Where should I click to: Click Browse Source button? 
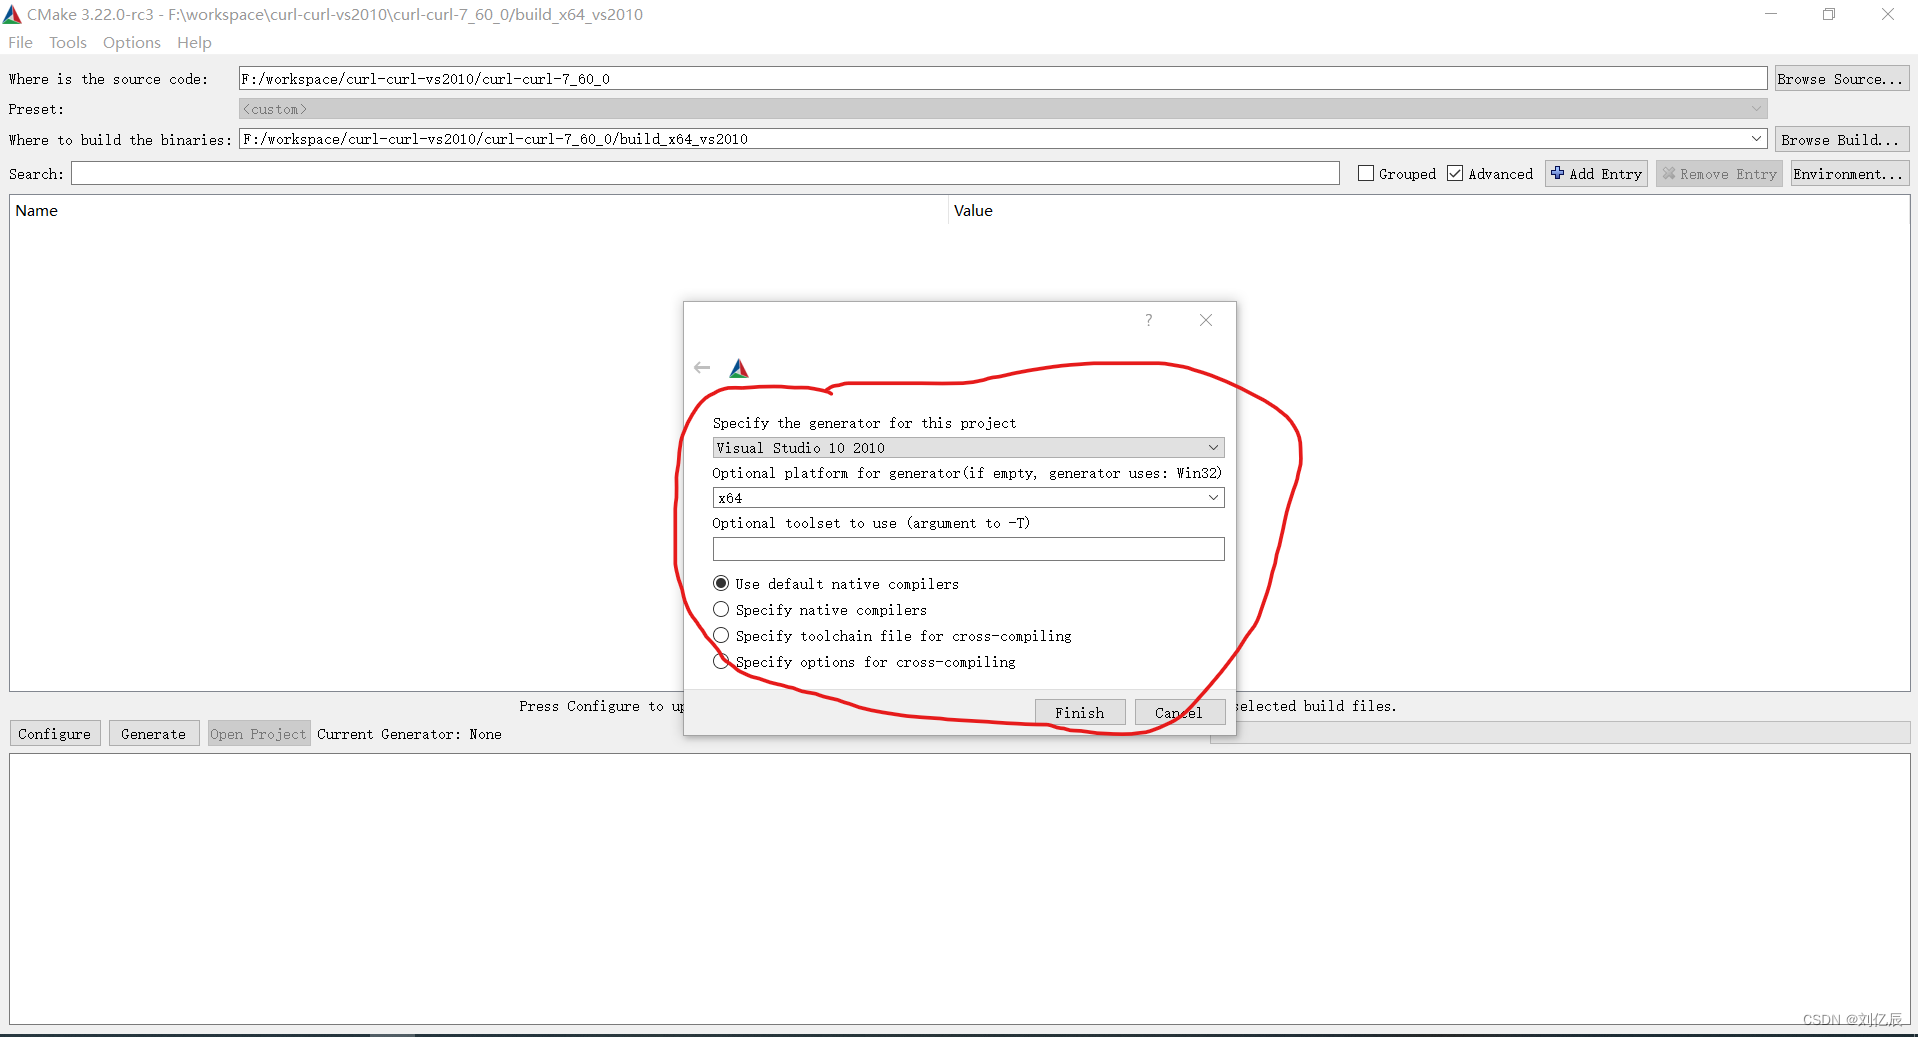pyautogui.click(x=1842, y=79)
